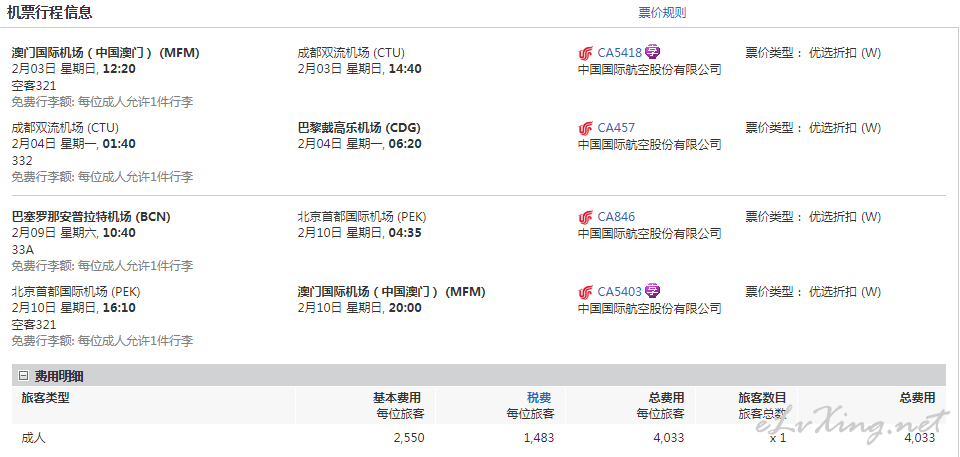The image size is (960, 457).
Task: Click the 税费 taxes column link
Action: [x=539, y=398]
